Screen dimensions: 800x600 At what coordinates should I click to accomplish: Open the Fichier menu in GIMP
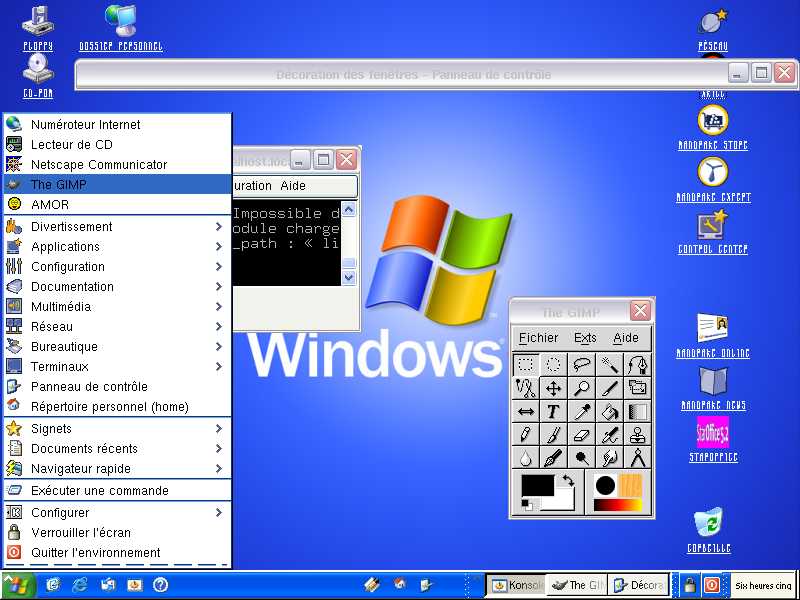[x=538, y=338]
